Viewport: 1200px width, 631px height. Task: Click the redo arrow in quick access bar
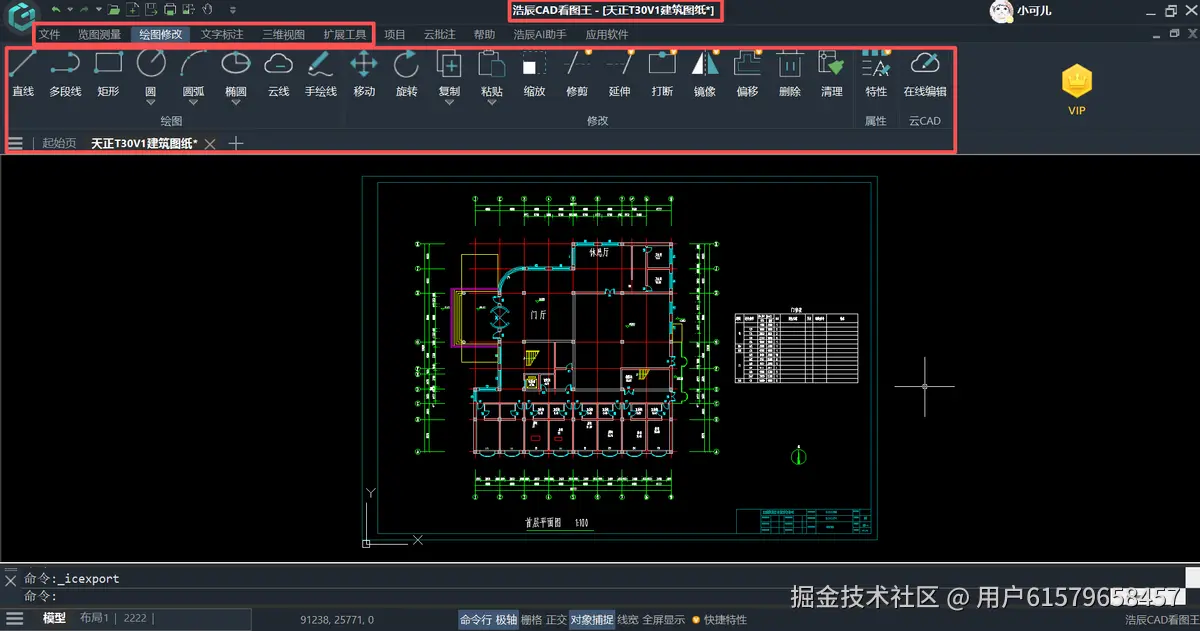point(85,10)
